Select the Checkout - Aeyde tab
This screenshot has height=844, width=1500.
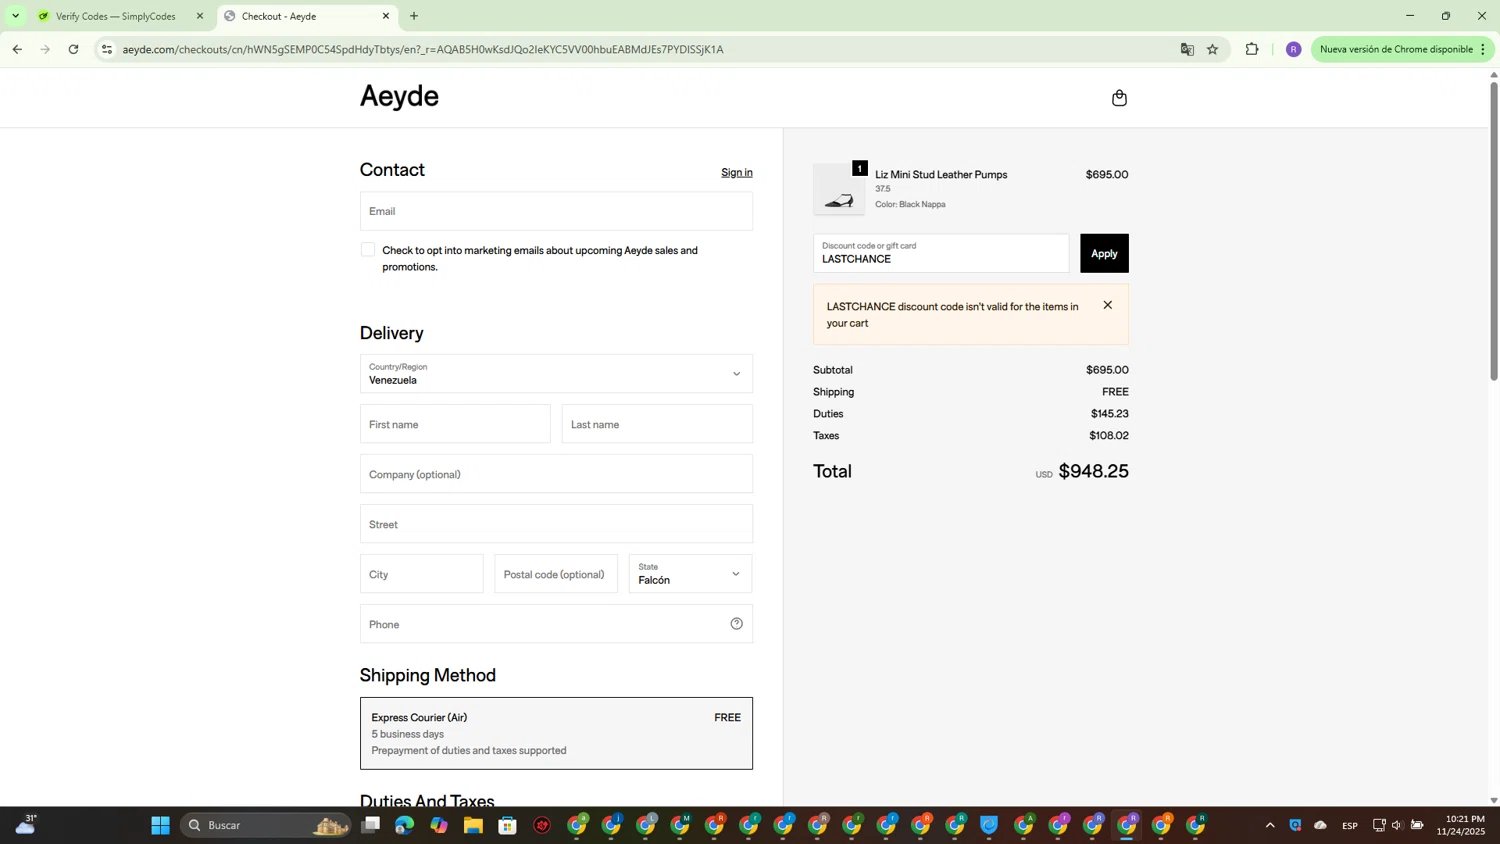click(x=306, y=16)
